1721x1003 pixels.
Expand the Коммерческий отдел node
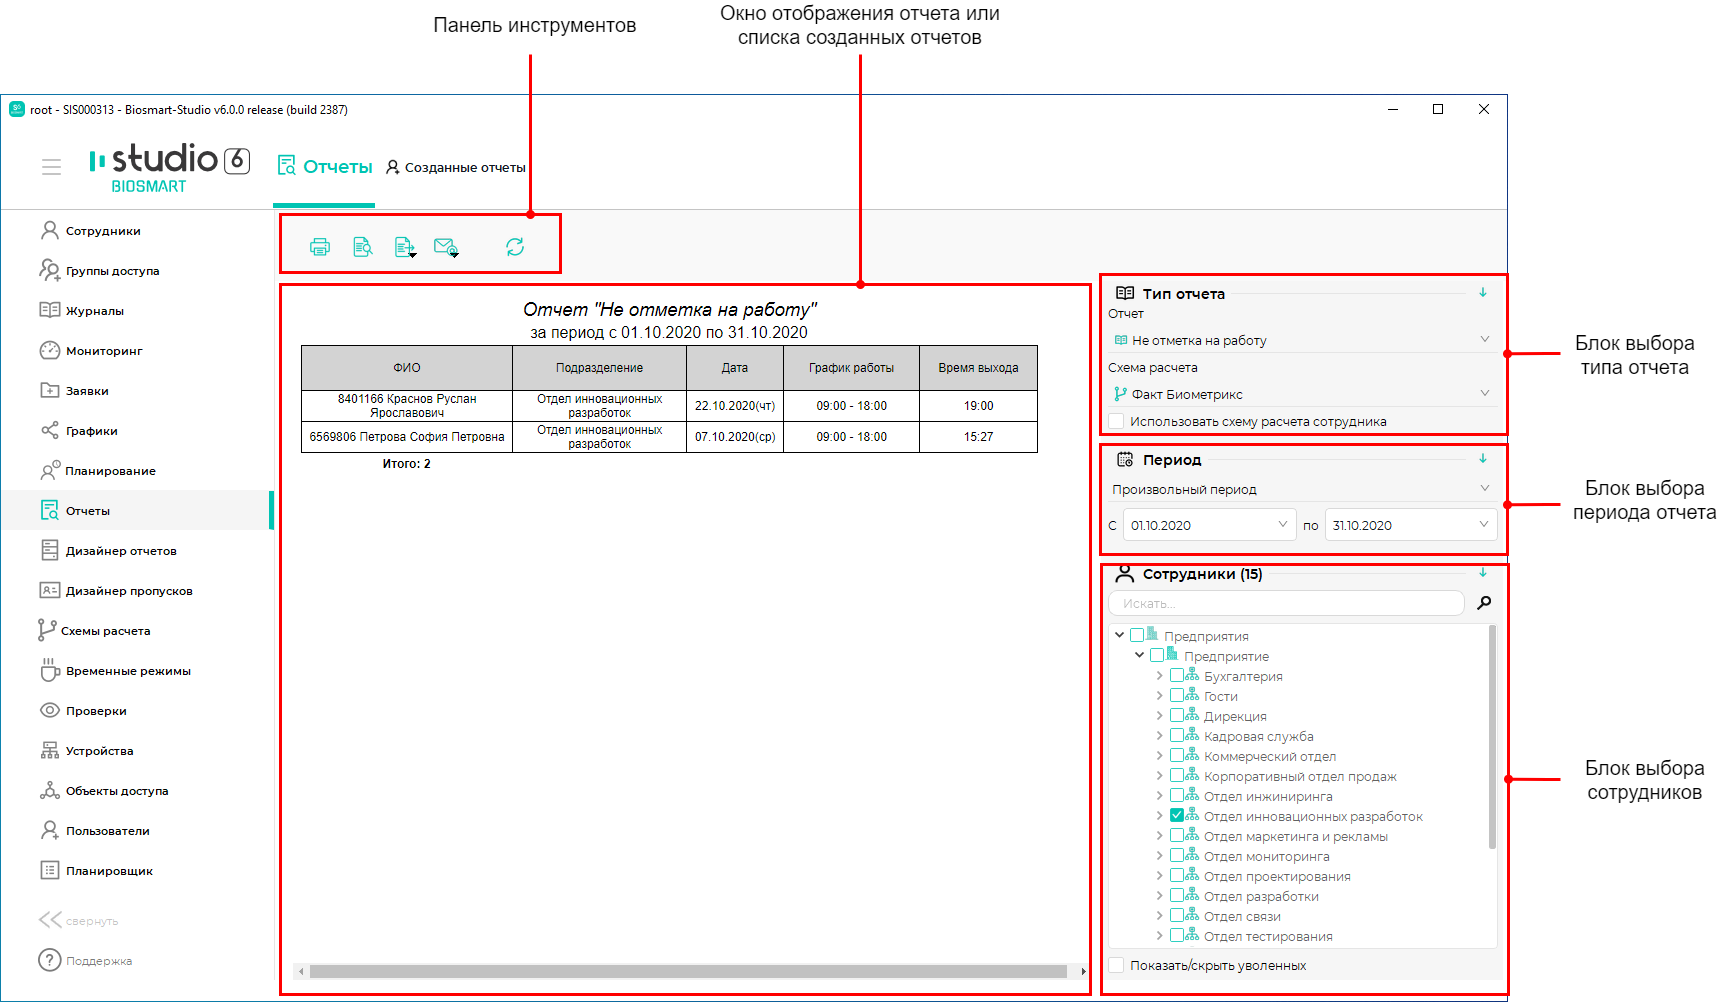point(1159,756)
